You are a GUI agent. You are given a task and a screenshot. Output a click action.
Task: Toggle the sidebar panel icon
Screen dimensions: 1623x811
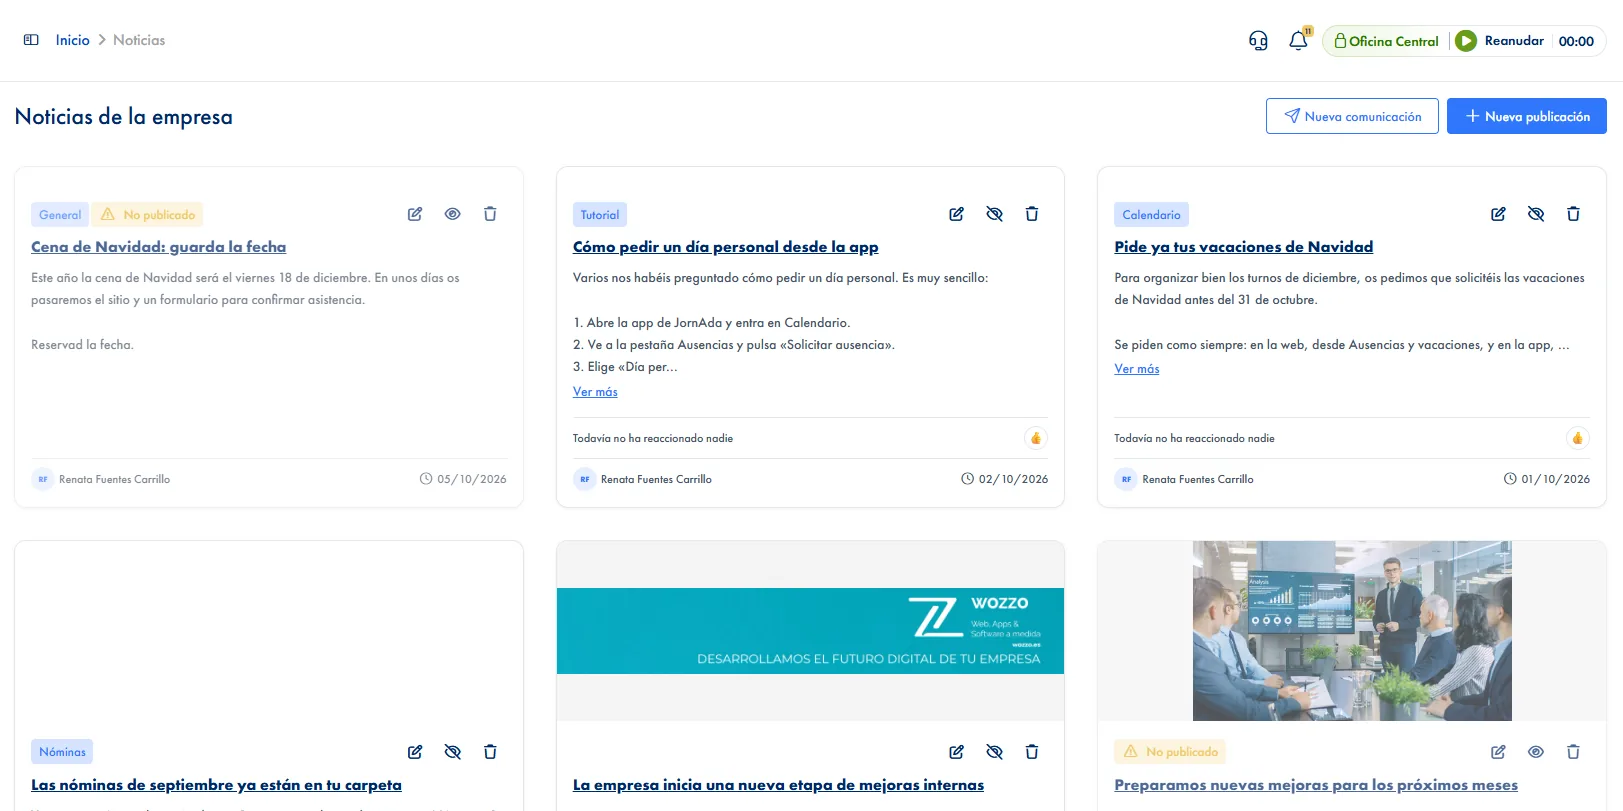[31, 40]
